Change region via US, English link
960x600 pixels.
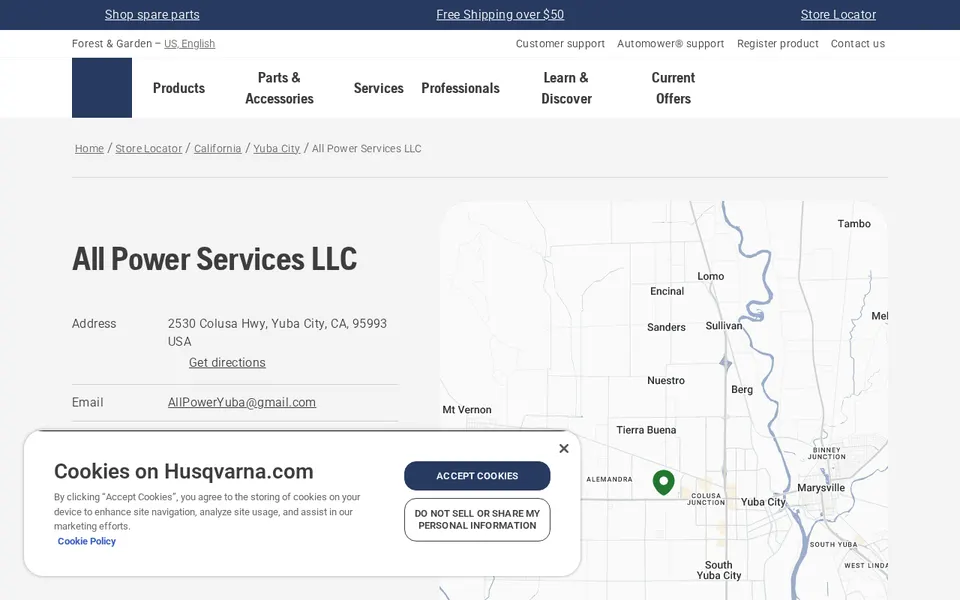click(189, 43)
